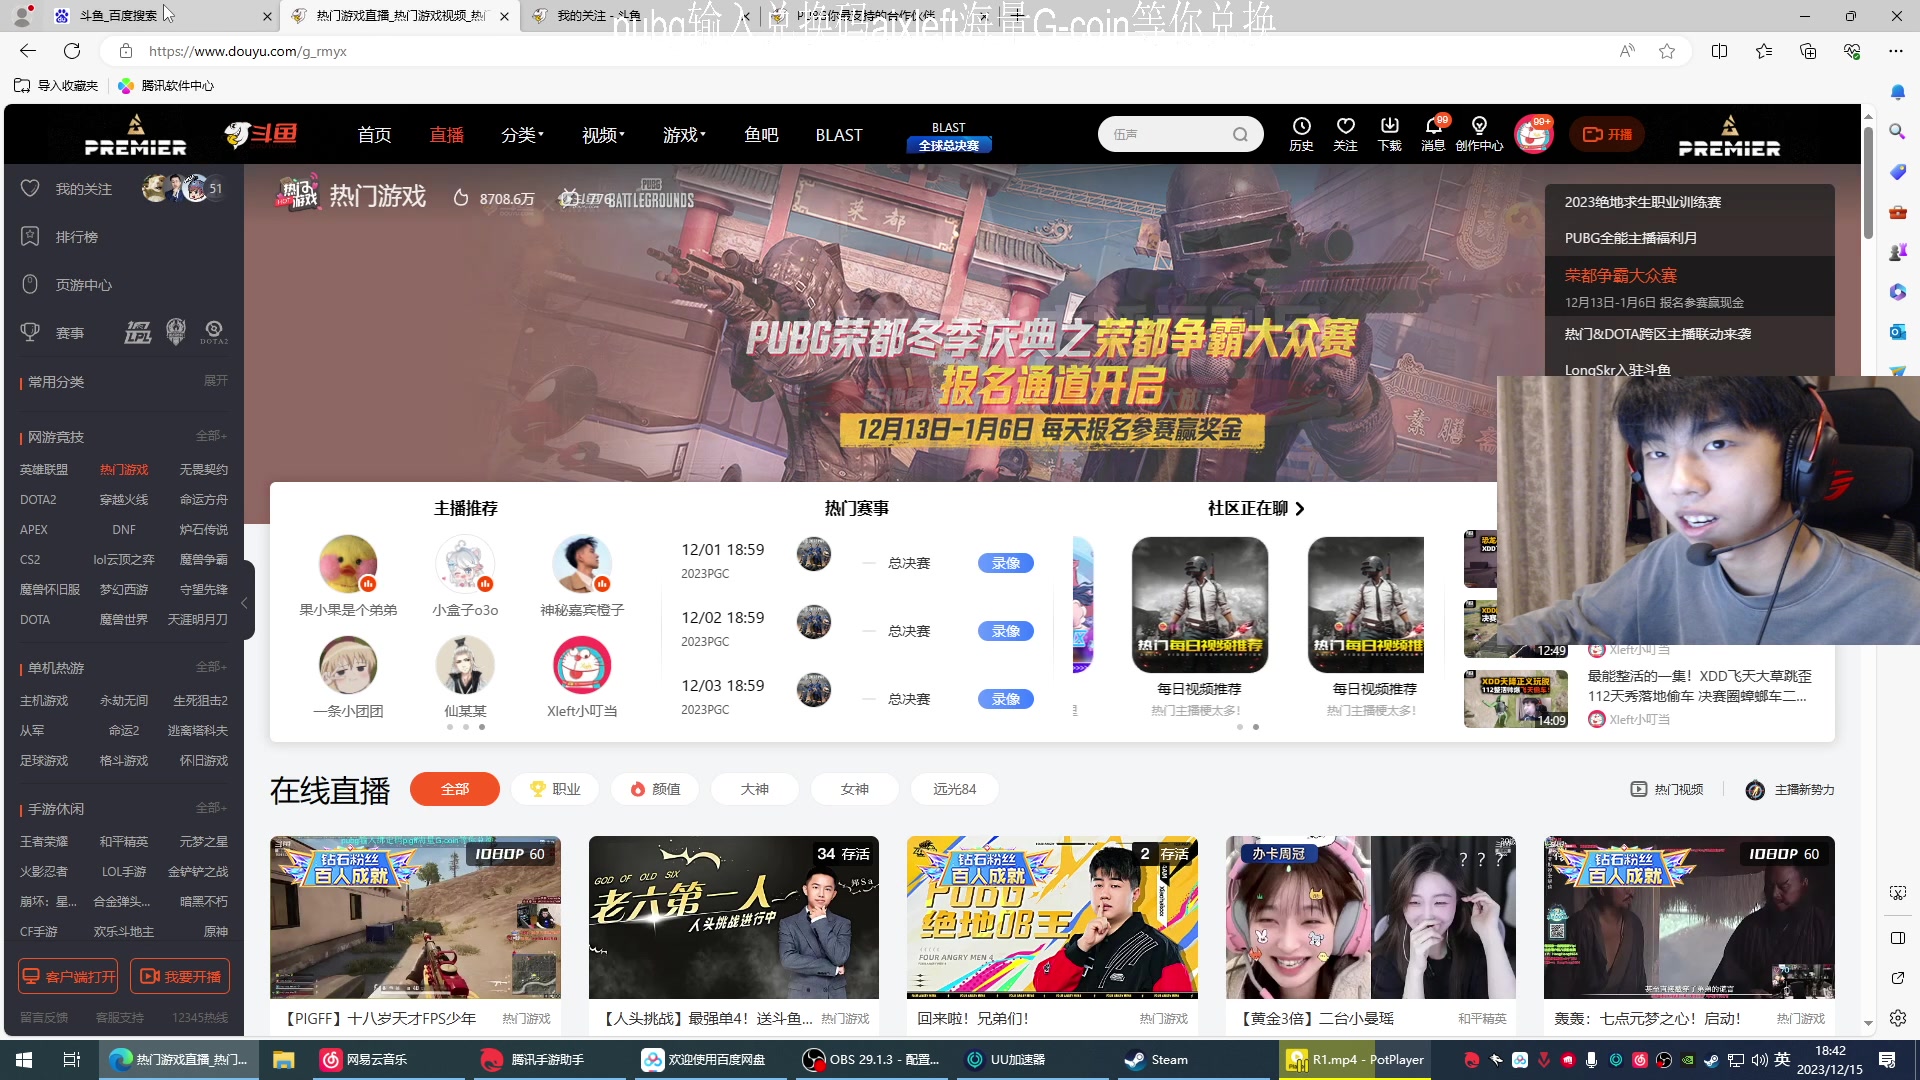
Task: Open Edge sidebar settings gear
Action: coord(1897,1018)
